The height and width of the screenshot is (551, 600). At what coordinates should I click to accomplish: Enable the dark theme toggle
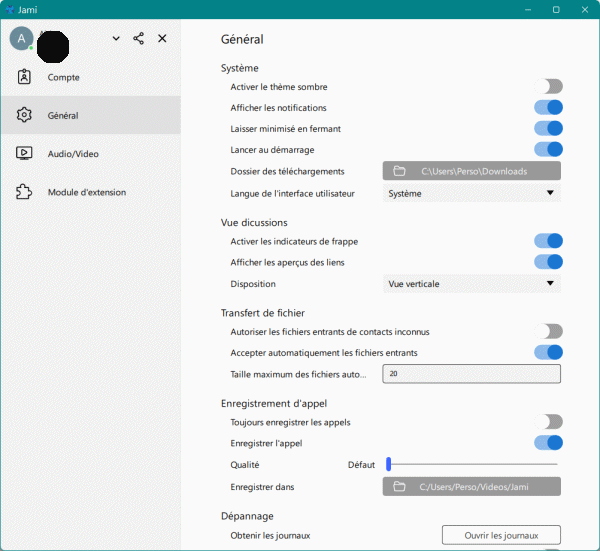click(548, 87)
